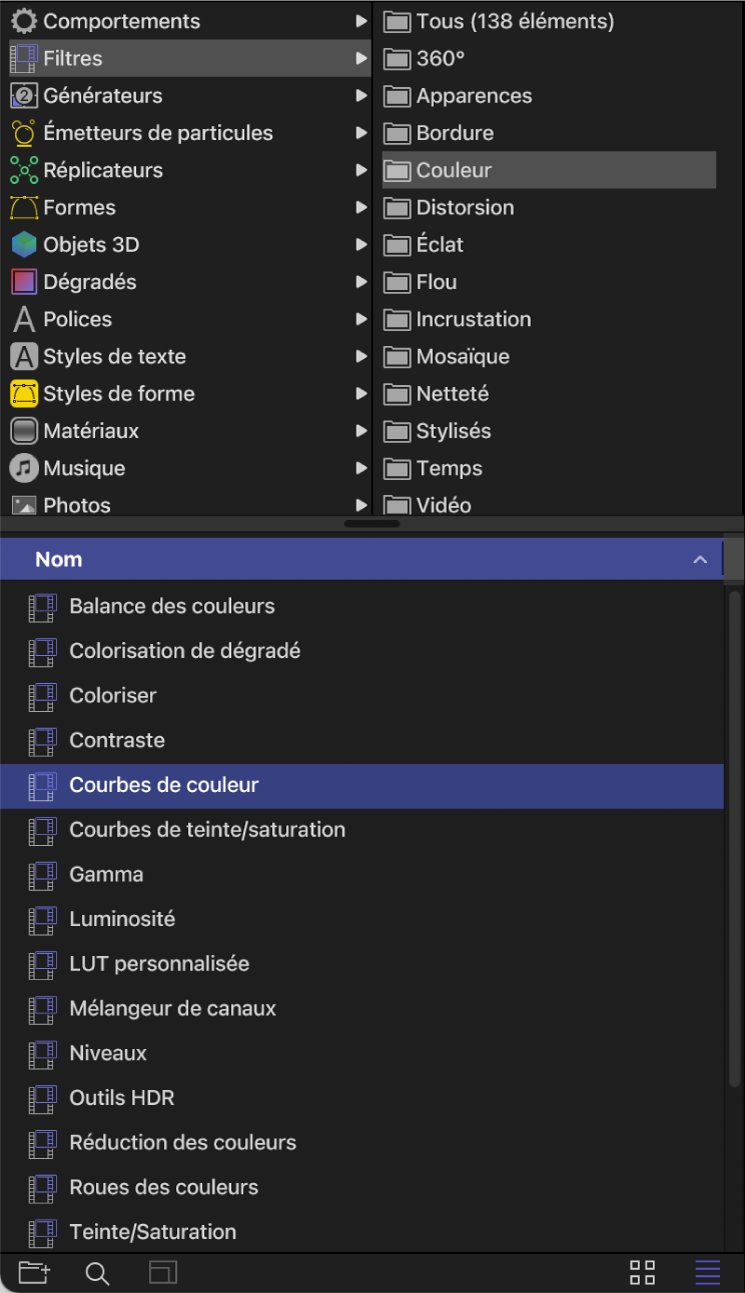Choose the Balance des couleurs filter
745x1293 pixels.
pyautogui.click(x=171, y=606)
